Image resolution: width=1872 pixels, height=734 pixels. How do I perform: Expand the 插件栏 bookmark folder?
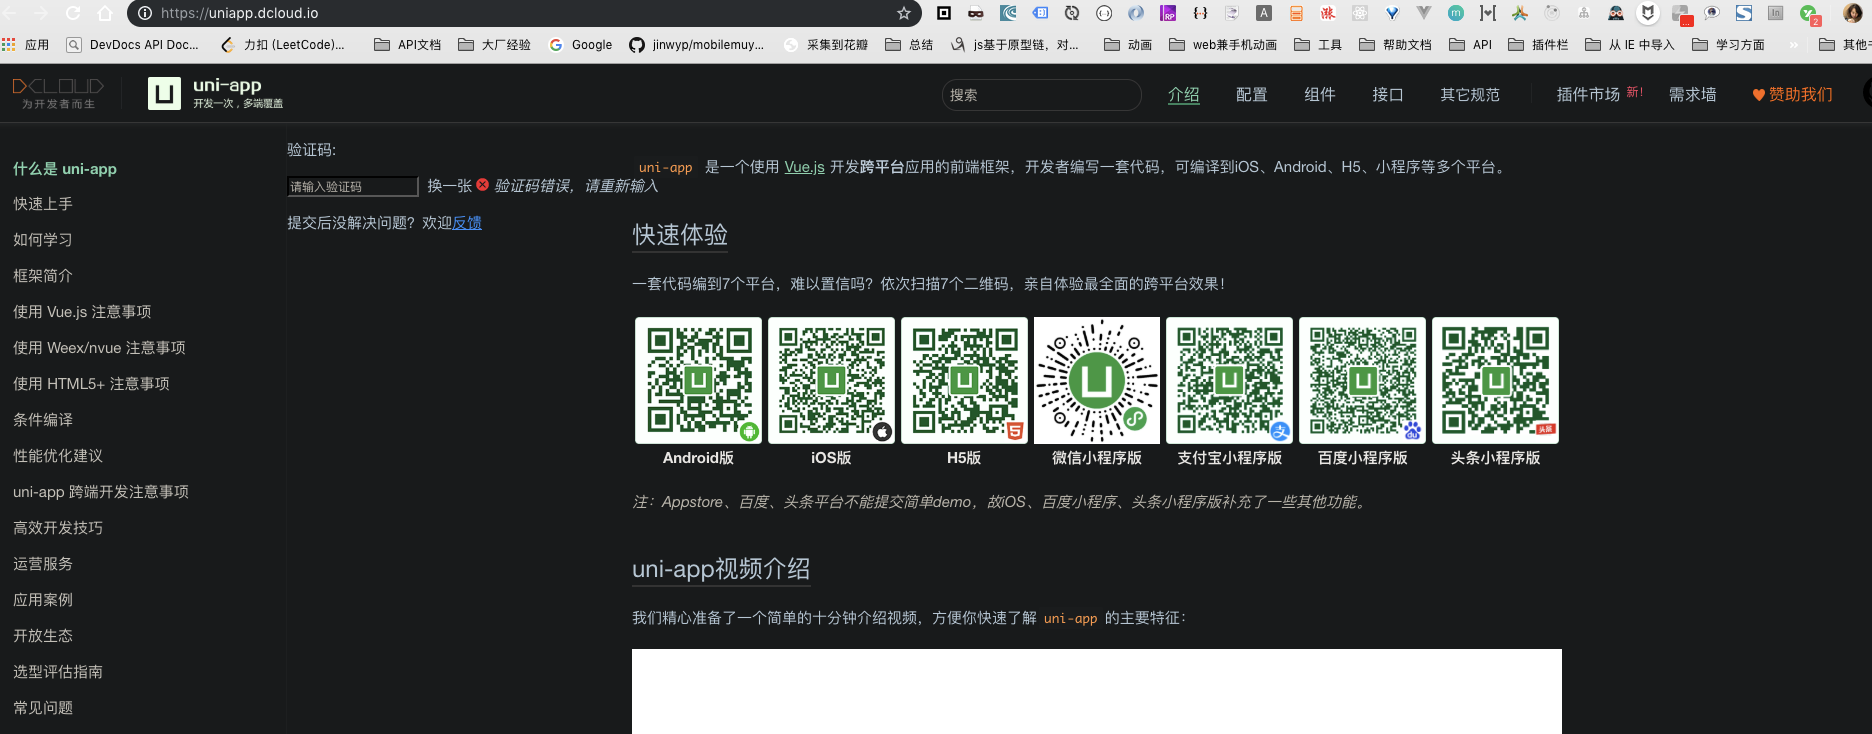click(1538, 45)
